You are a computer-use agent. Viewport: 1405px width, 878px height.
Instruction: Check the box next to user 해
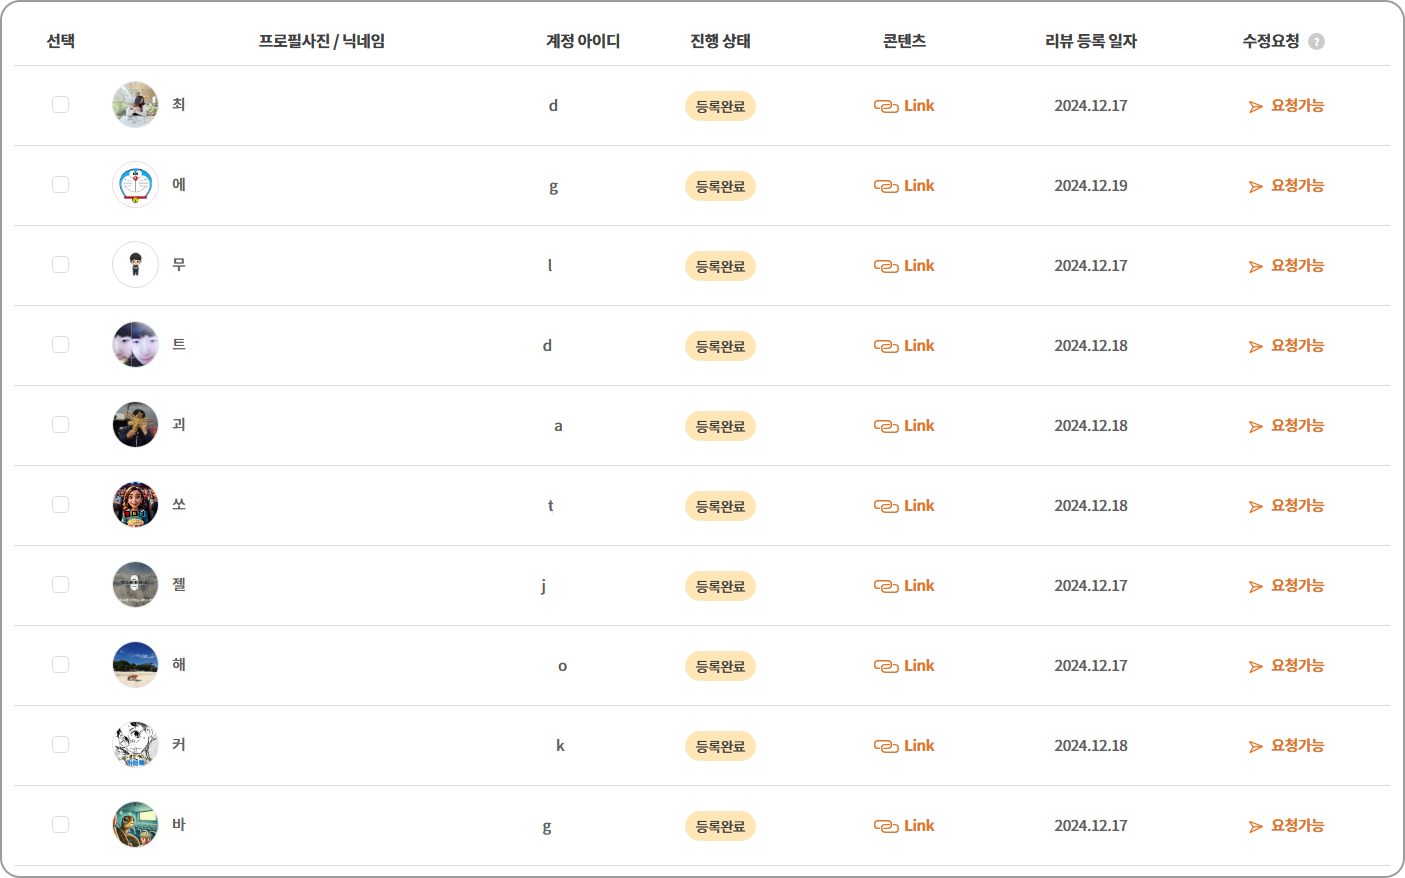61,665
